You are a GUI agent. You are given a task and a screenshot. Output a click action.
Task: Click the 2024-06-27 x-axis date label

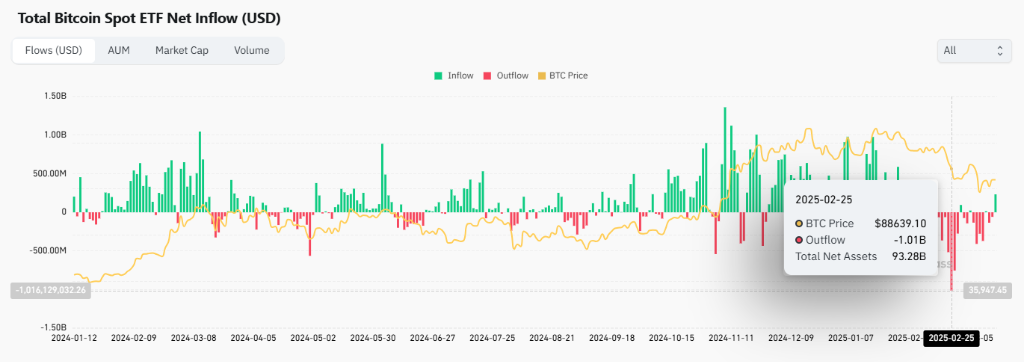(431, 338)
